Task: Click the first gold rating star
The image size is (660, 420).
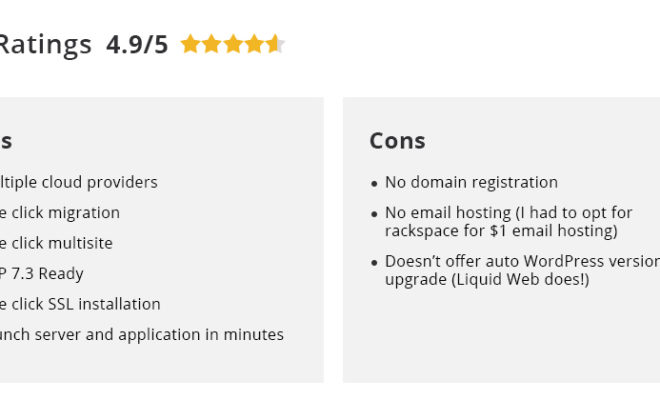Action: pos(190,44)
